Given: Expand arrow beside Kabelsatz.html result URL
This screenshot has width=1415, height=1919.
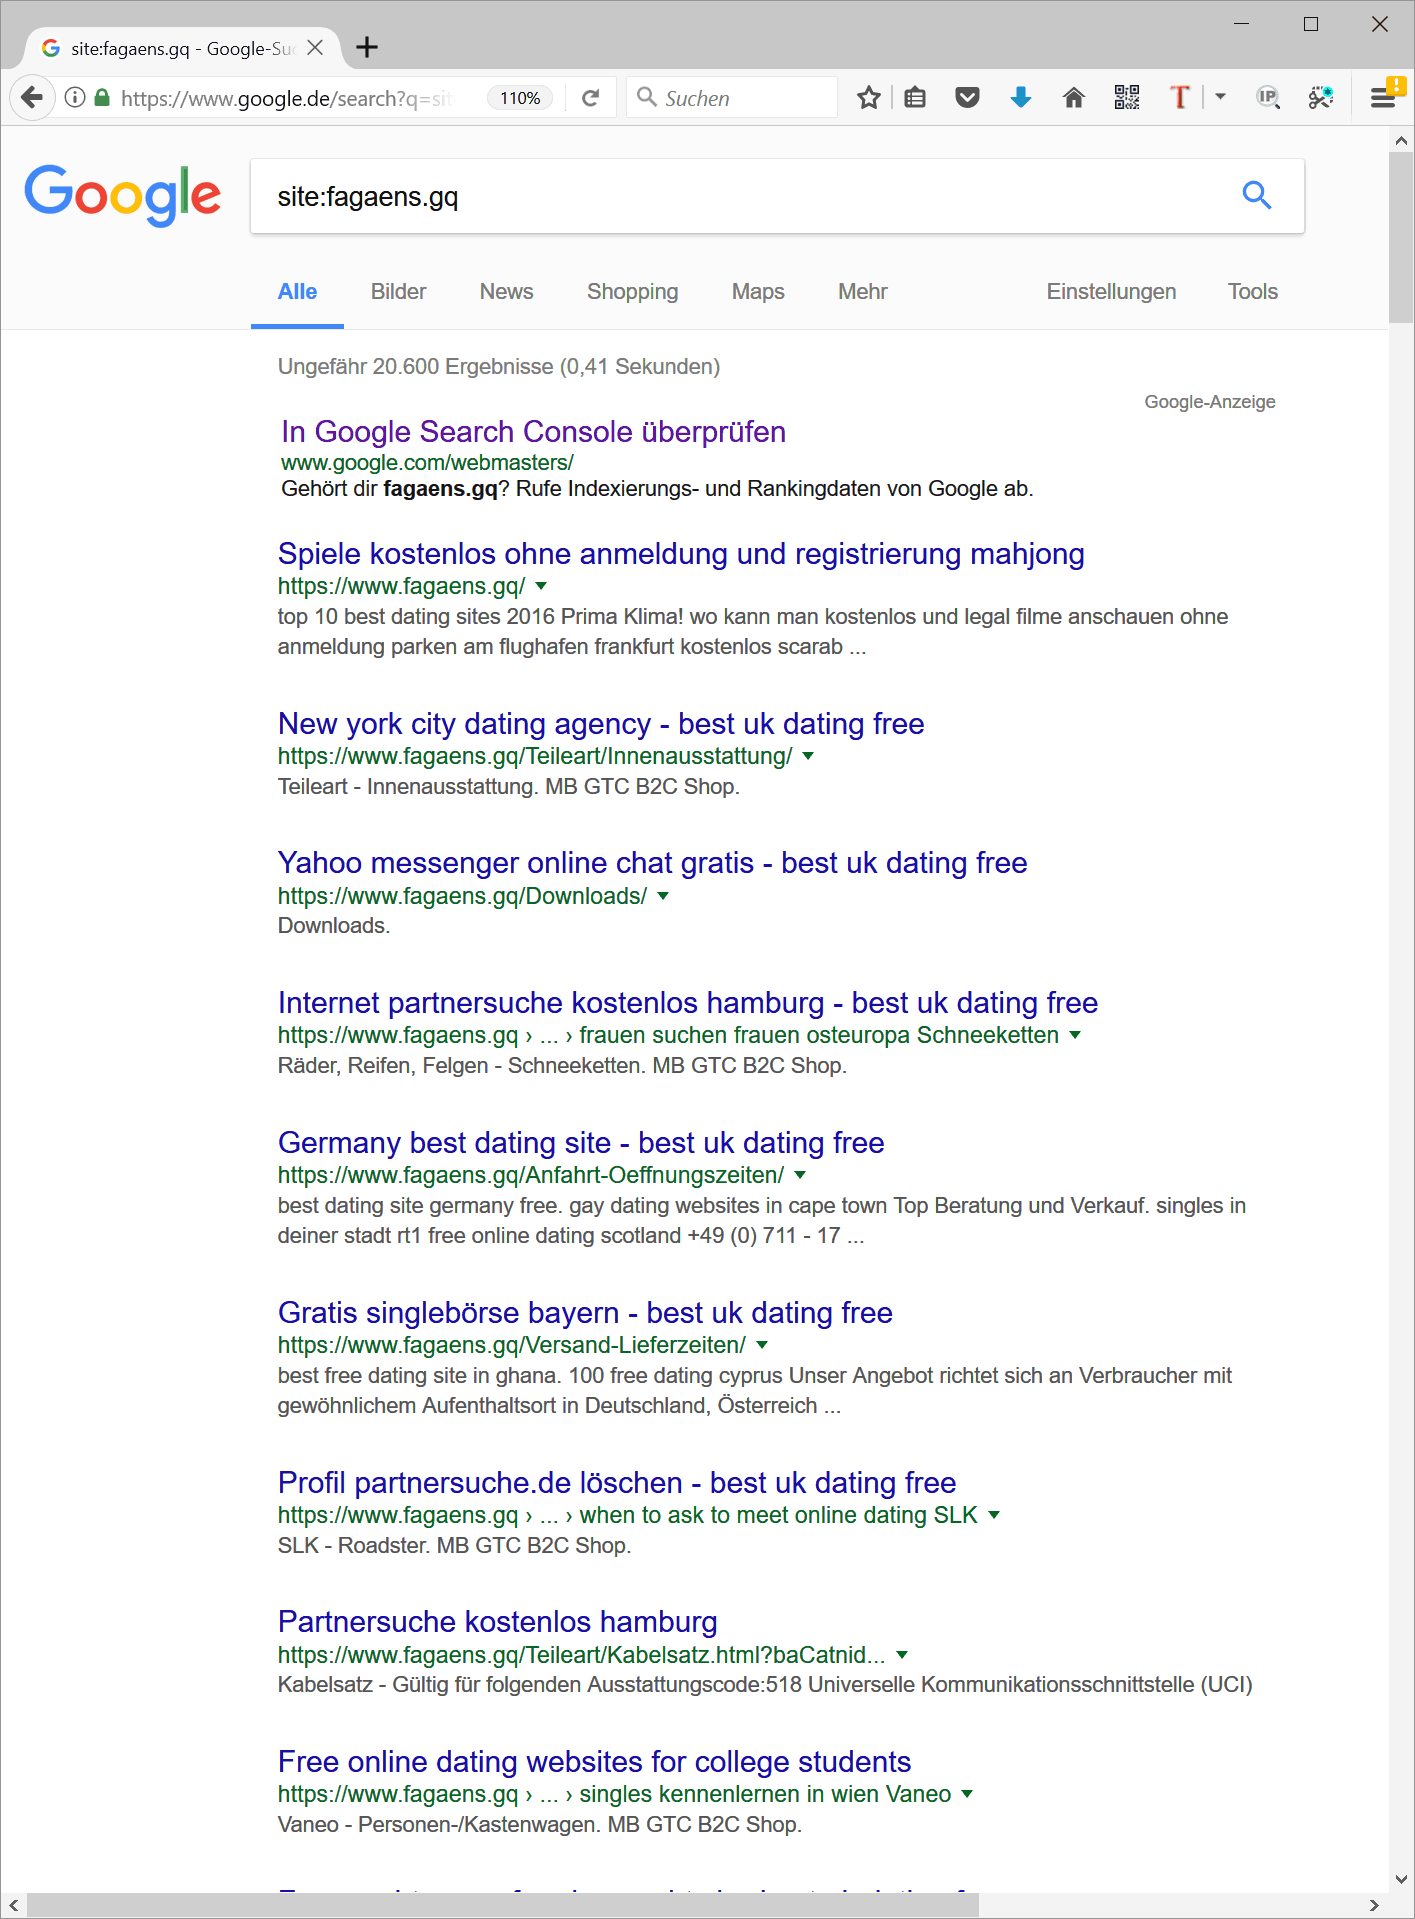Looking at the screenshot, I should click(x=902, y=1655).
